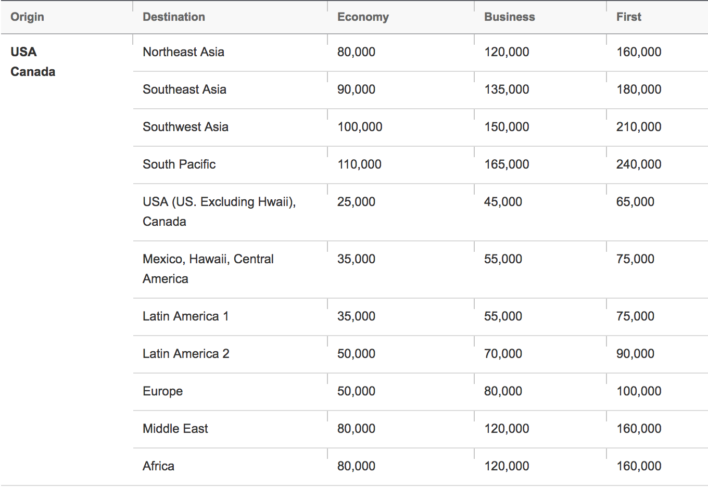Click South Pacific Economy value 110,000
The image size is (708, 487).
(x=359, y=164)
